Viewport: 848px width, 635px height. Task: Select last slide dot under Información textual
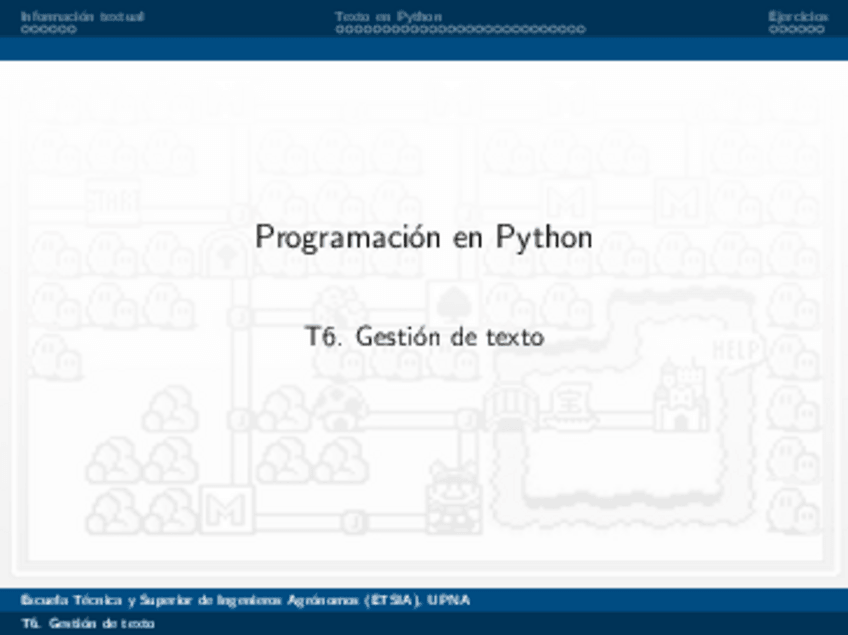[72, 30]
